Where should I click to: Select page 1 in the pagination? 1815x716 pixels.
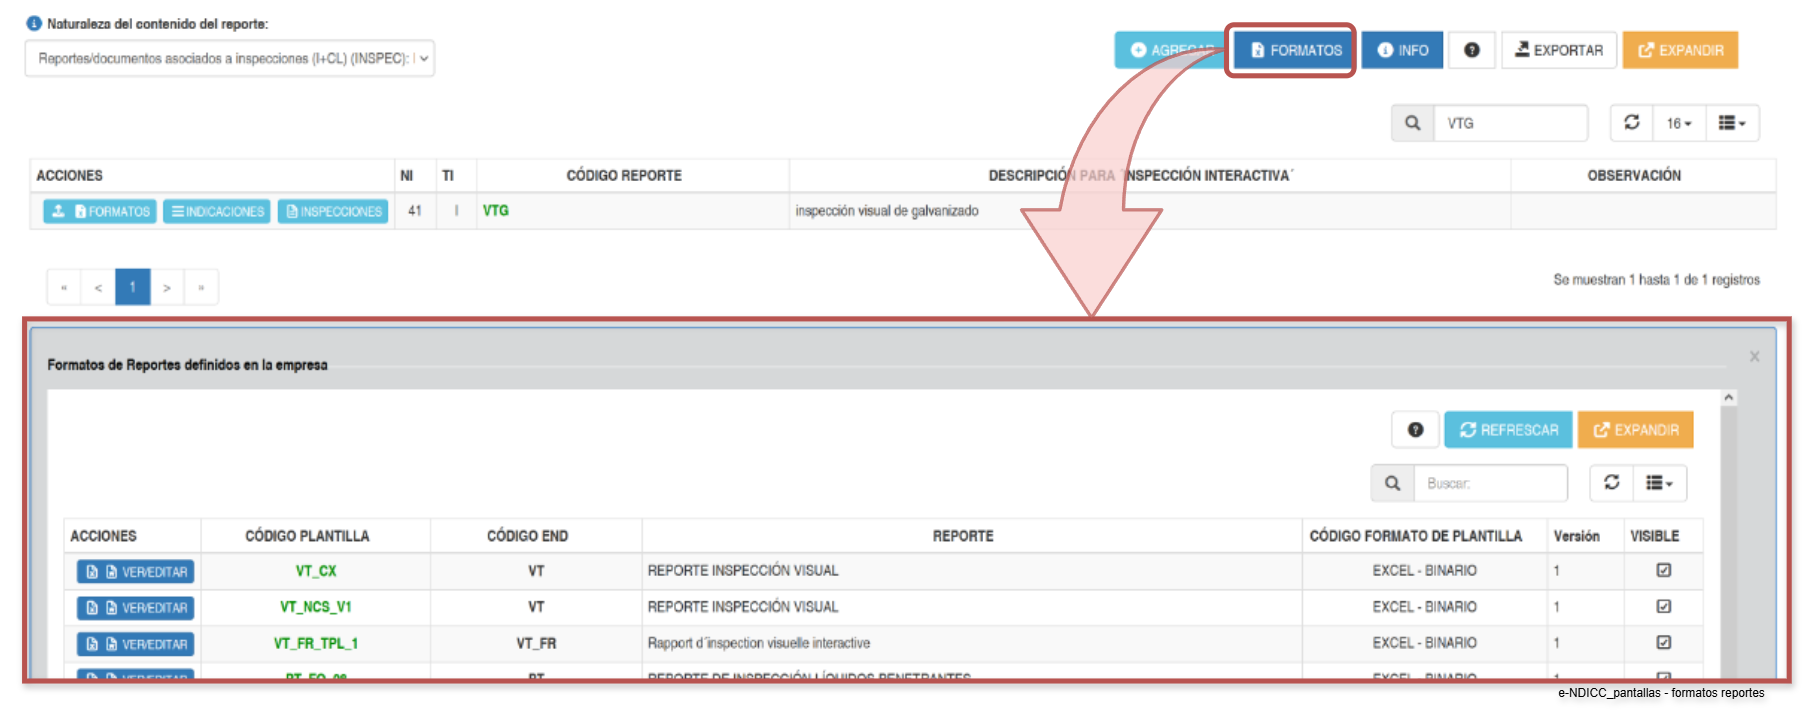coord(132,287)
